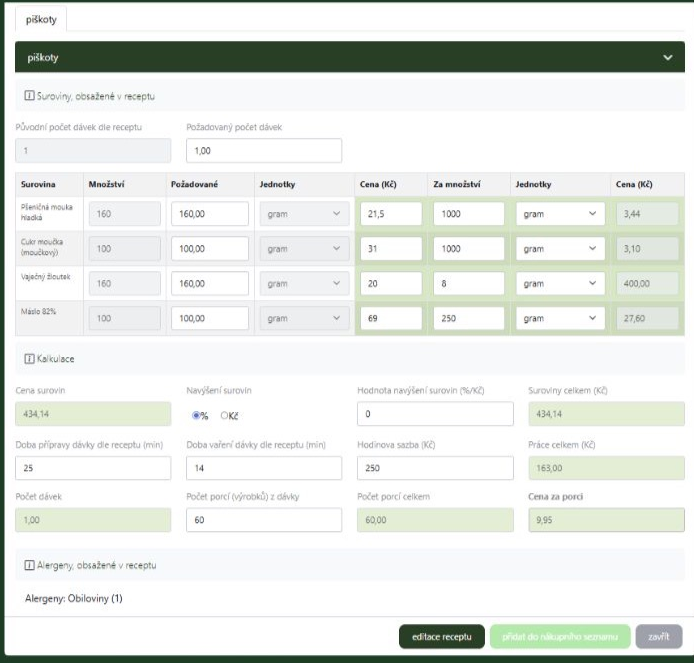
Task: Click the Cena surovin value 434,14
Action: (93, 414)
